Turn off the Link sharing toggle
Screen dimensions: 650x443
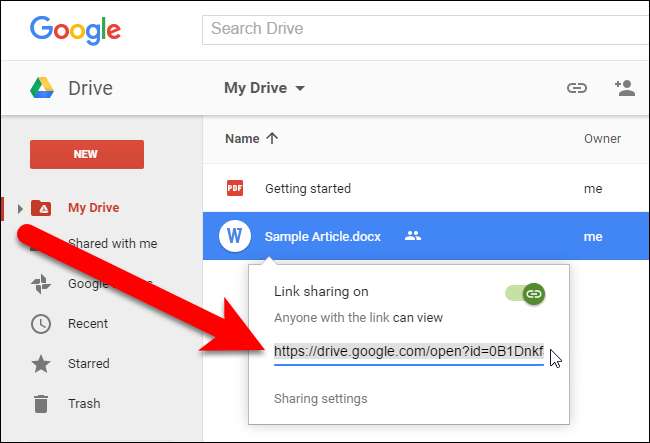[525, 294]
